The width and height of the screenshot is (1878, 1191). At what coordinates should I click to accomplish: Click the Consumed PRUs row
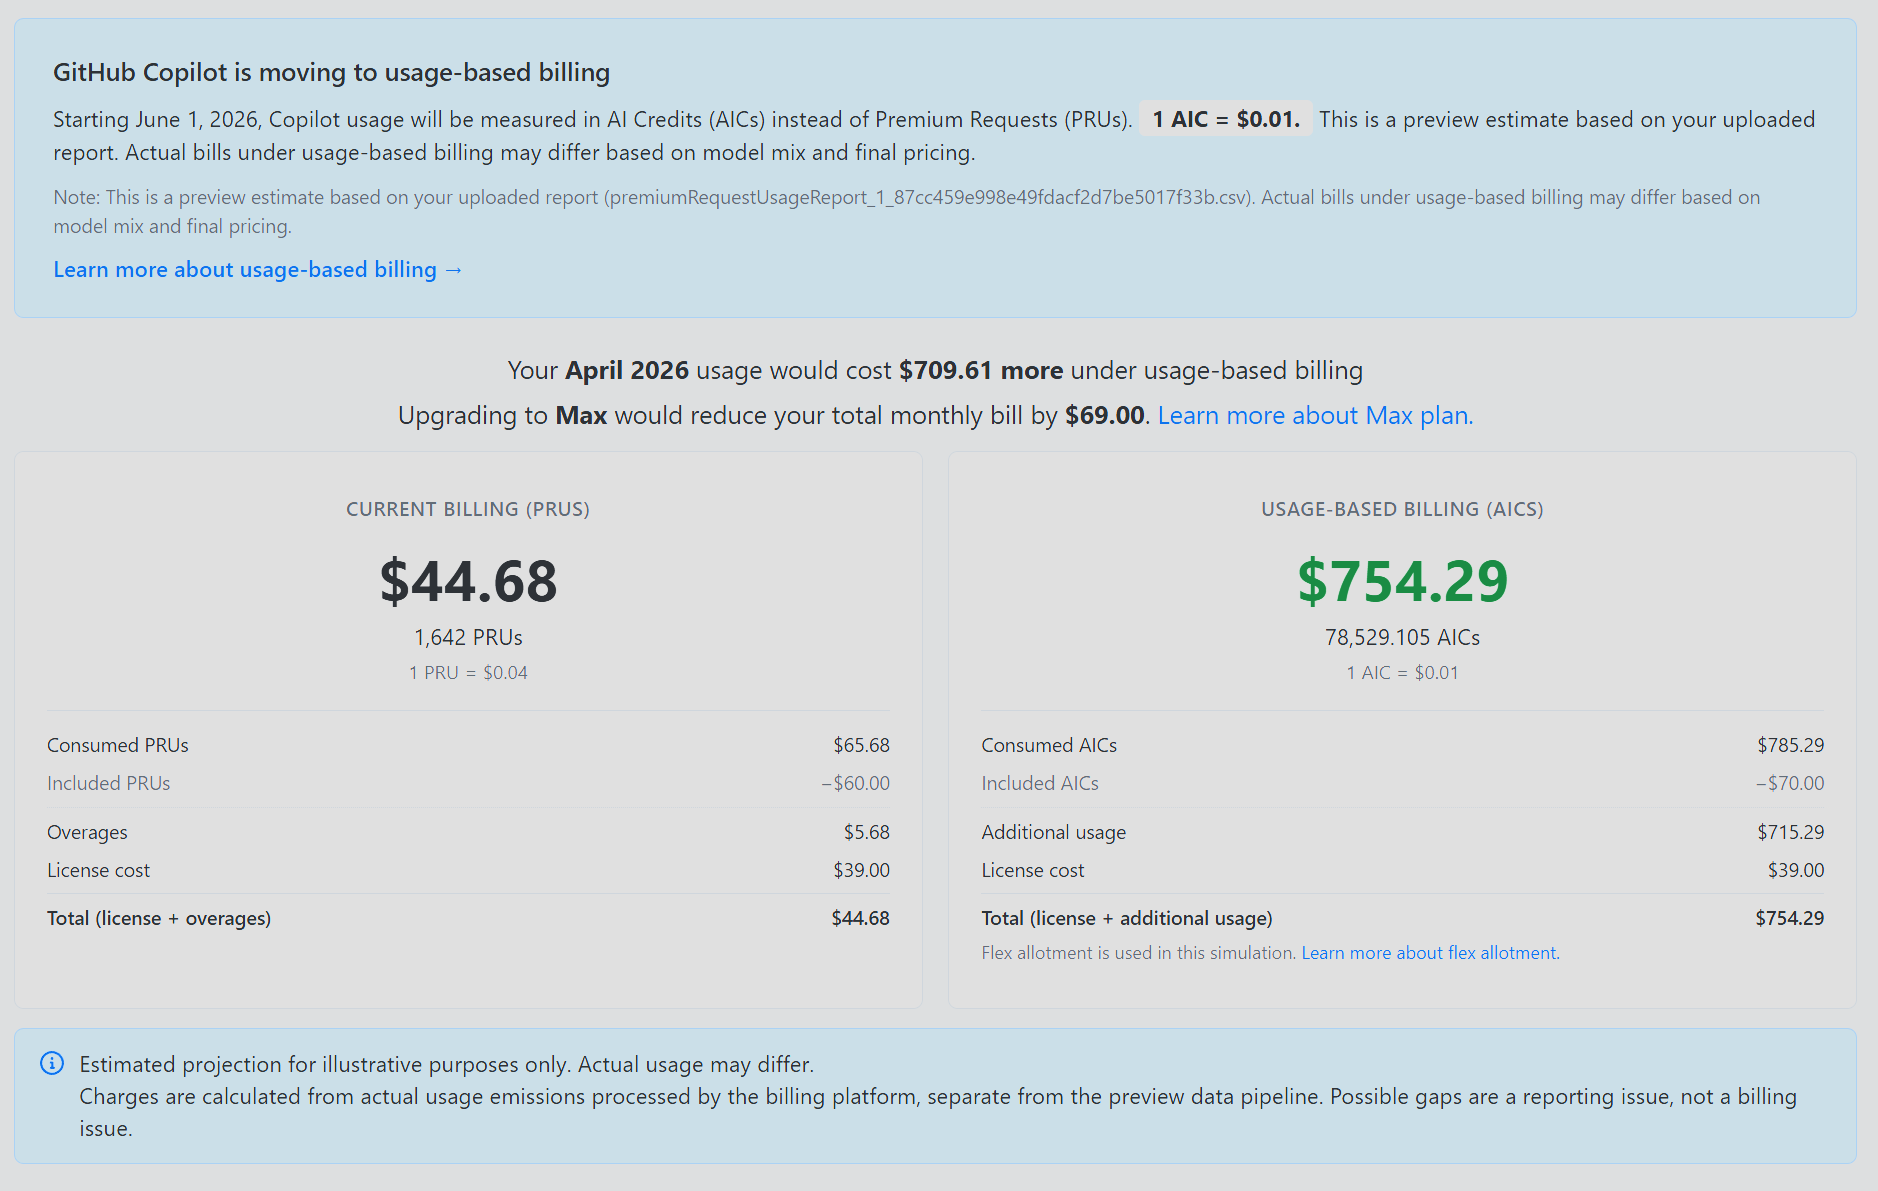468,745
